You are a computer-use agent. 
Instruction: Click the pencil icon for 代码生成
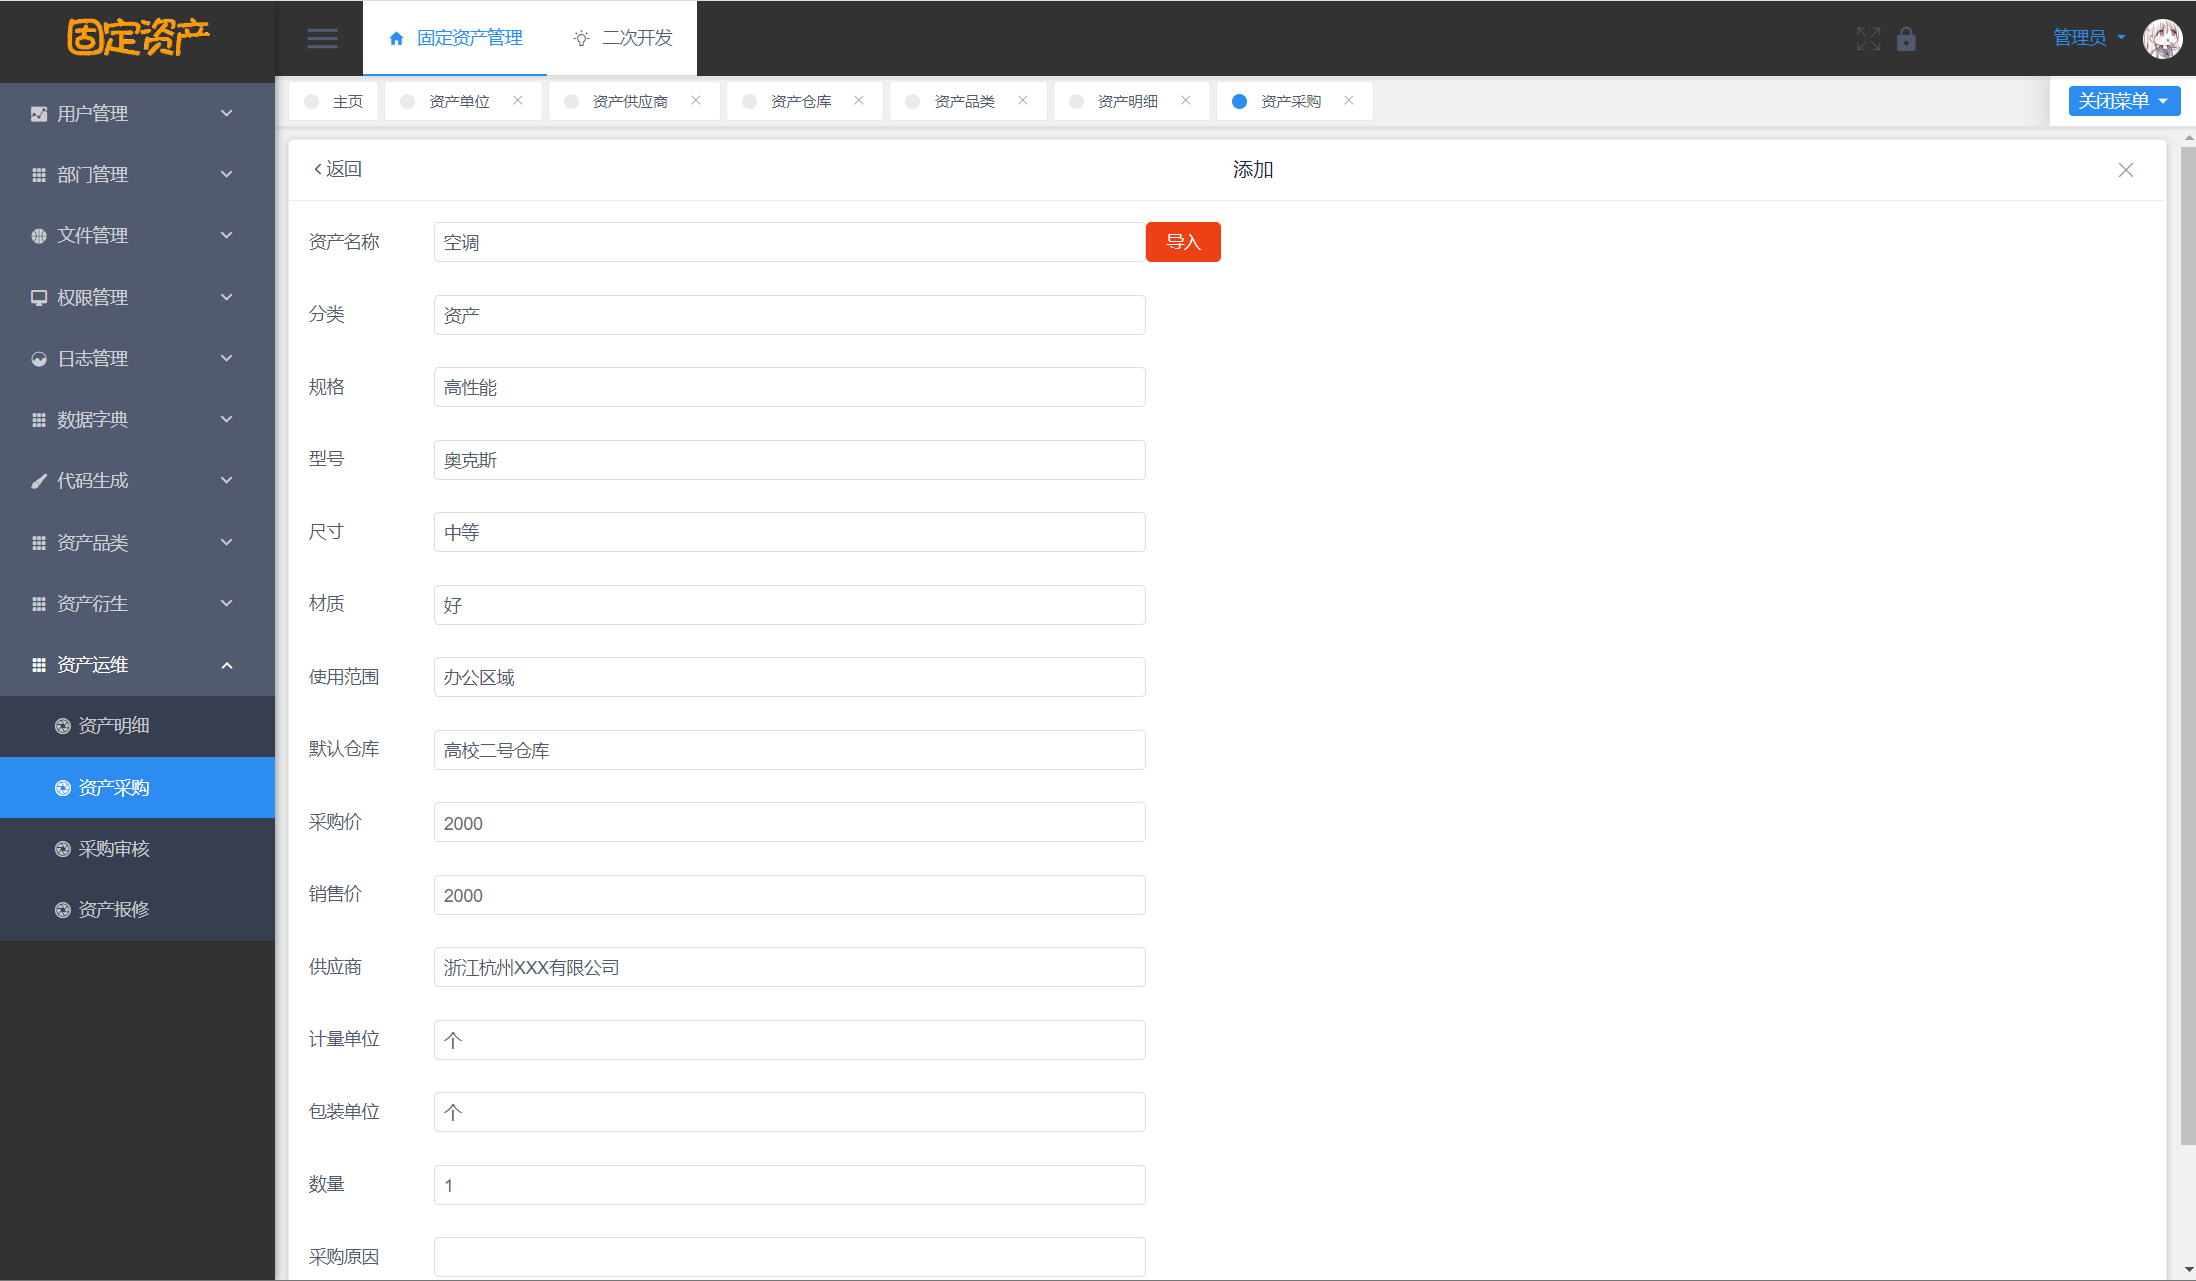pyautogui.click(x=39, y=481)
